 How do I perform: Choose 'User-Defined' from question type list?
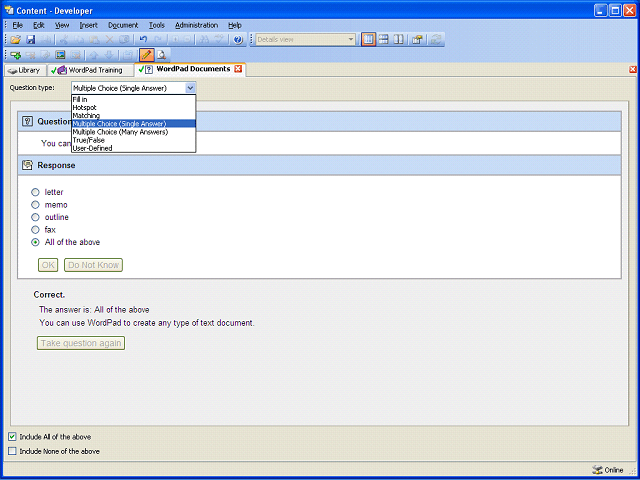click(133, 148)
